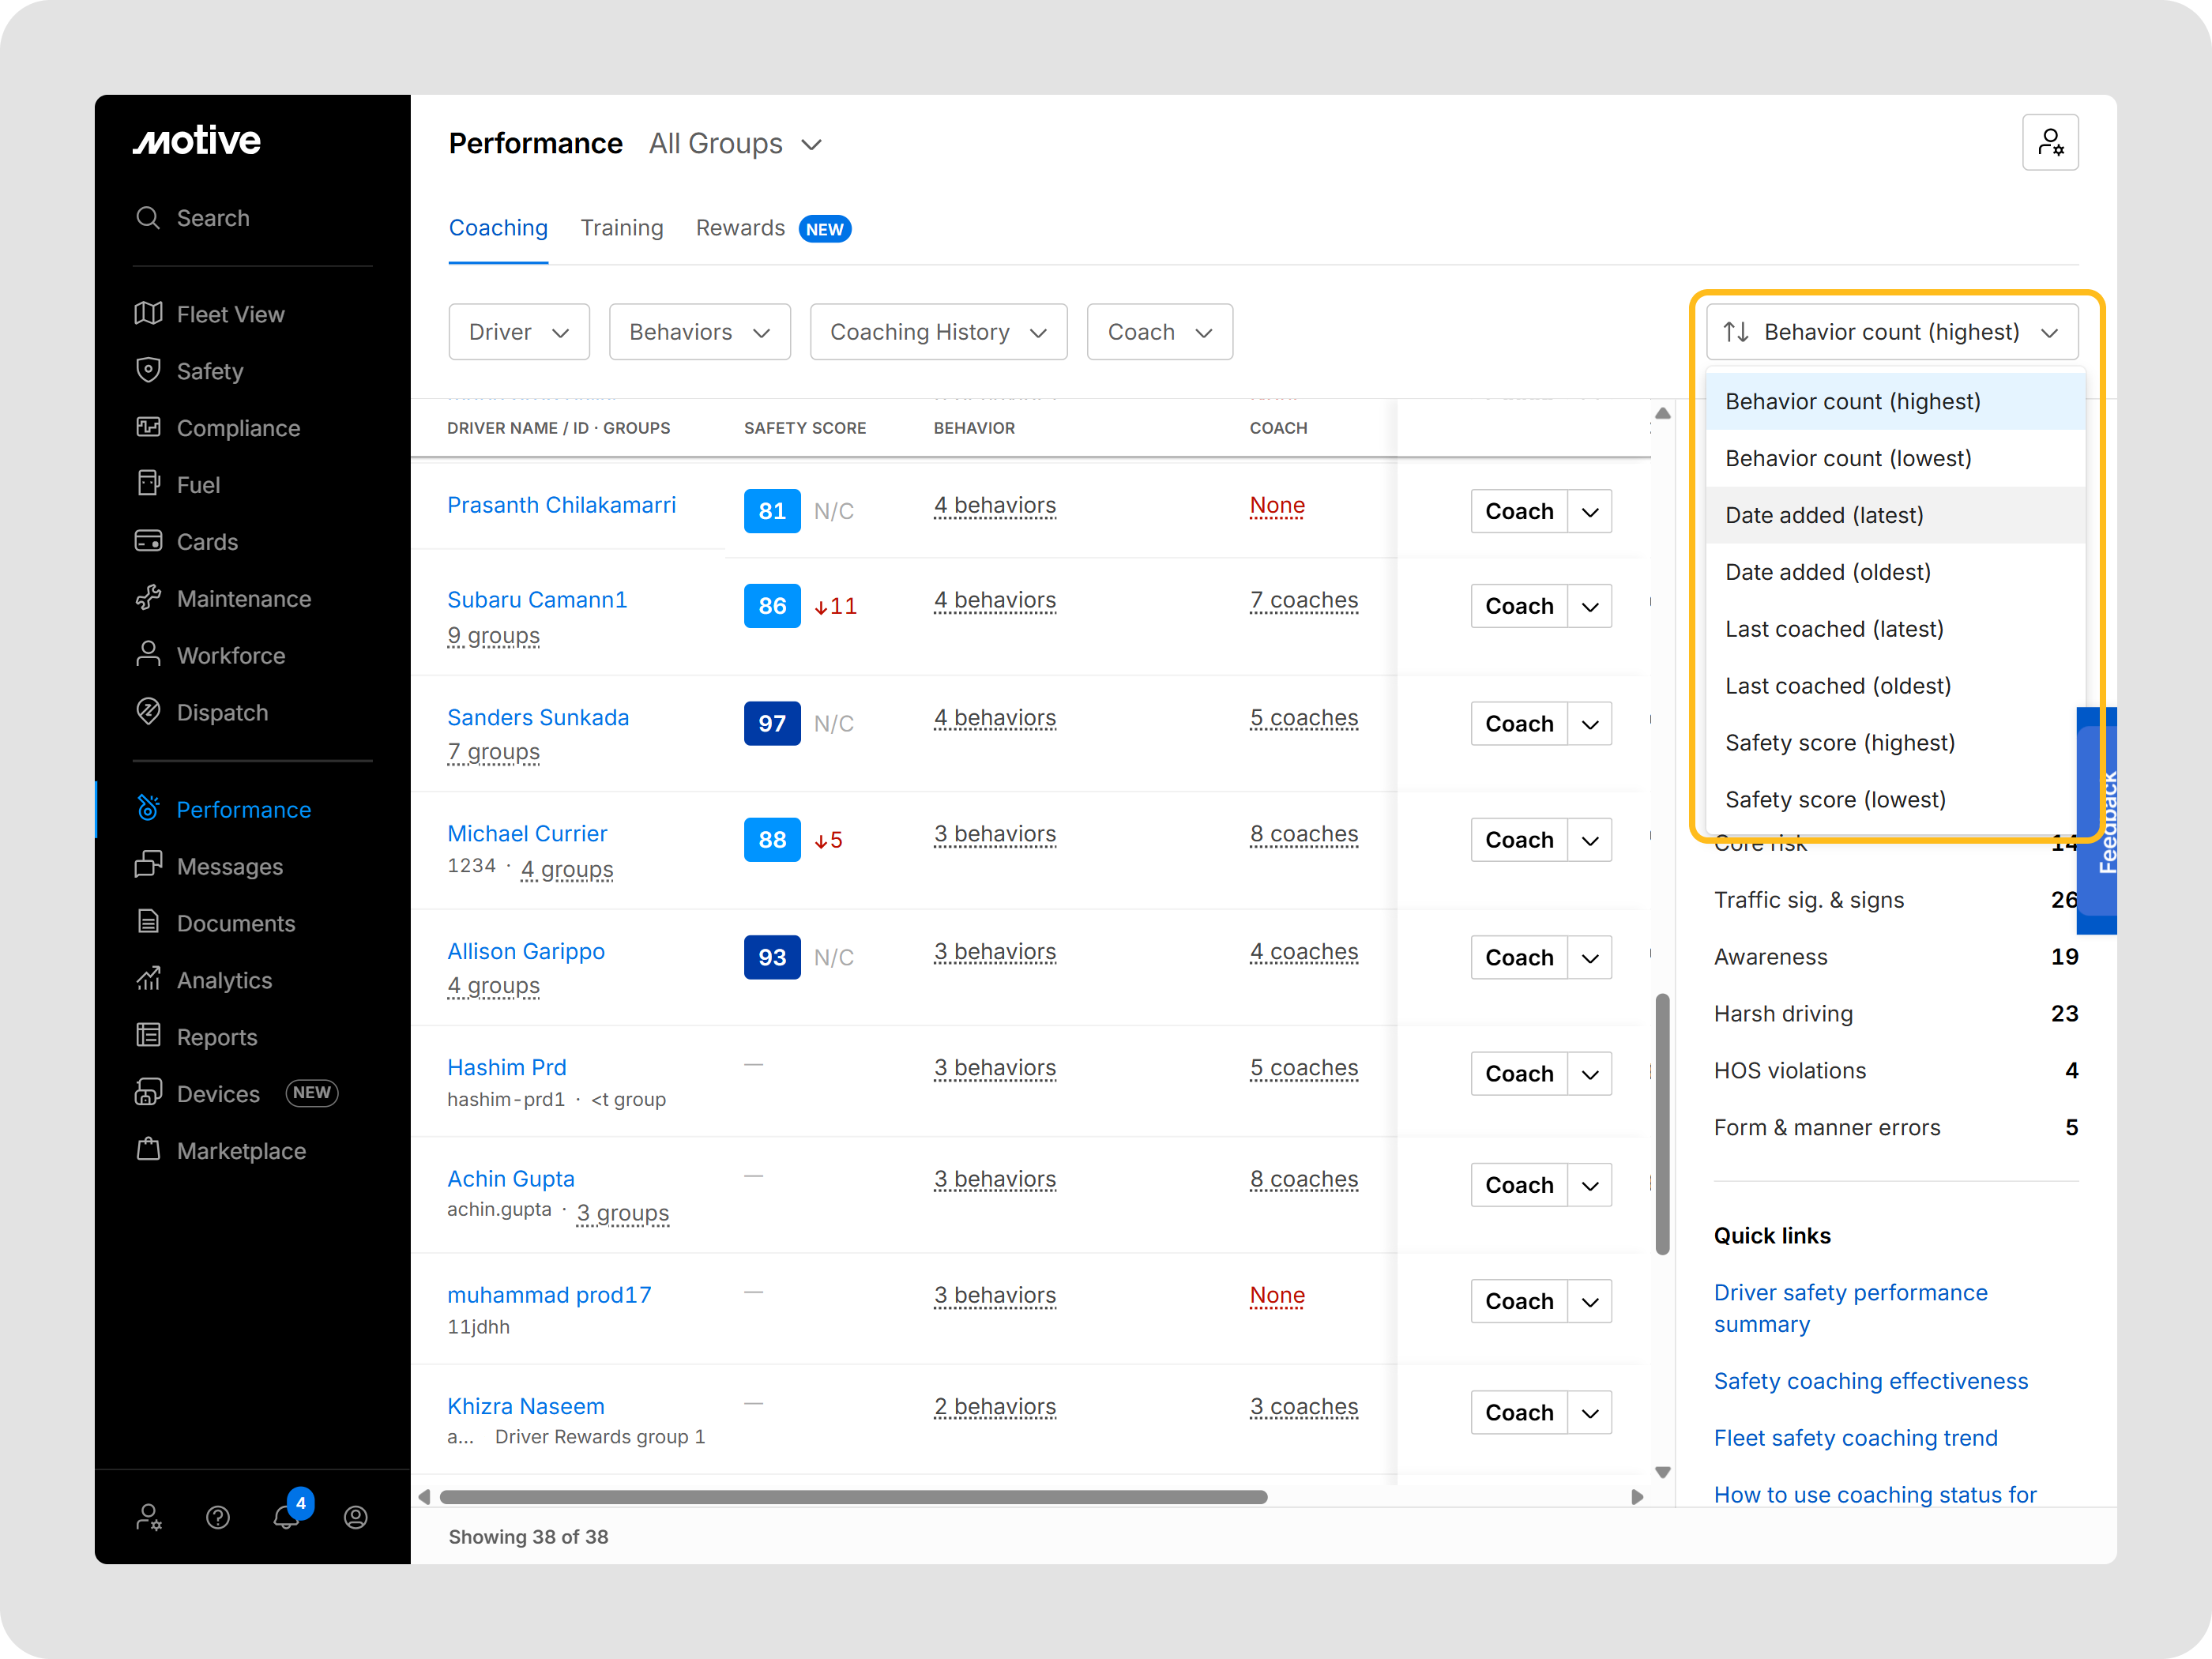
Task: Click the Maintenance wrench icon
Action: tap(148, 598)
